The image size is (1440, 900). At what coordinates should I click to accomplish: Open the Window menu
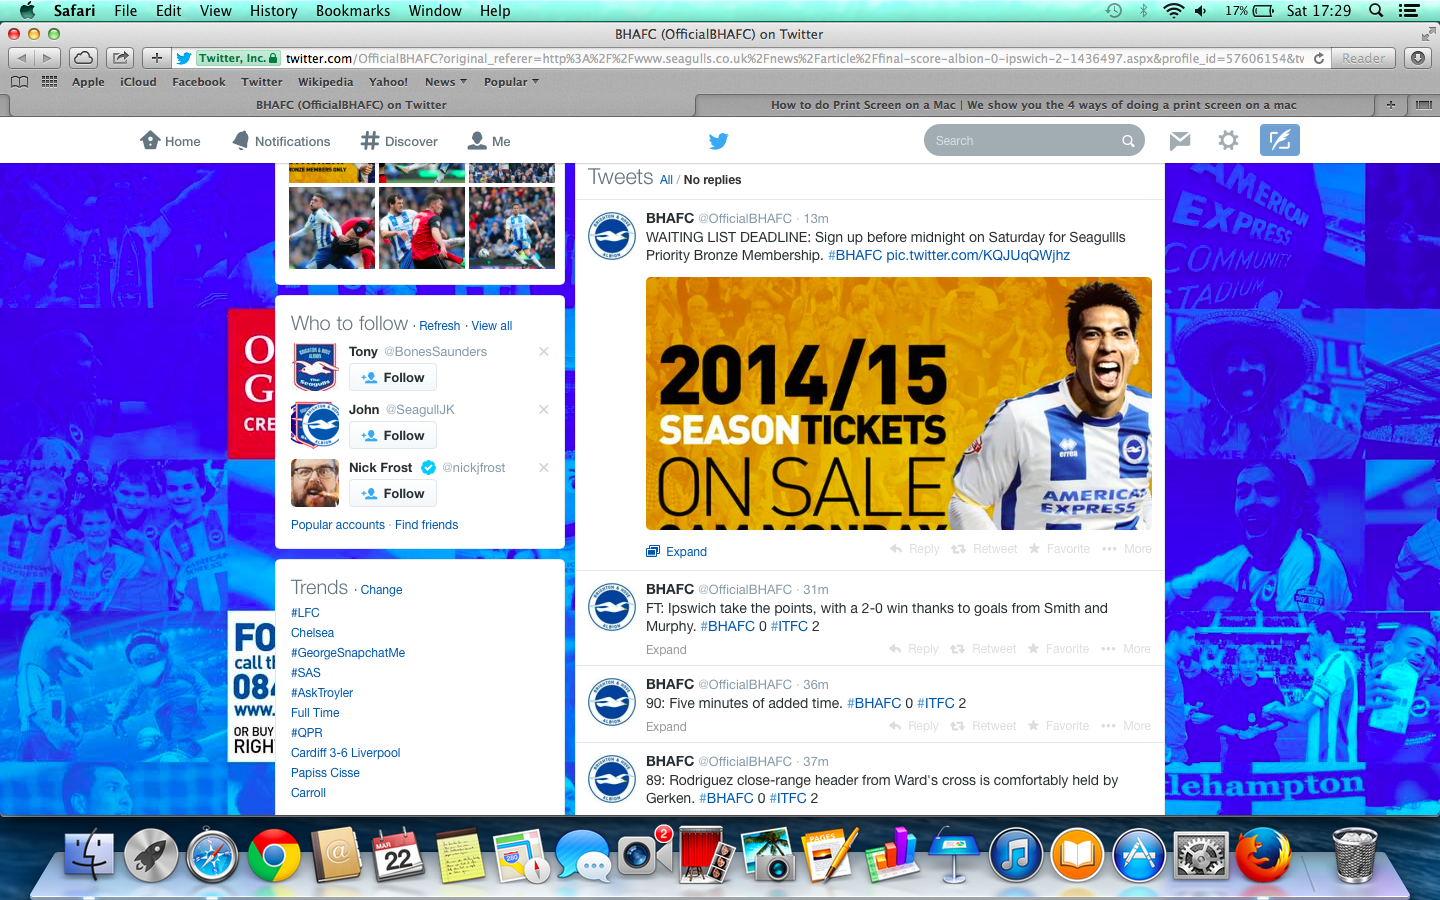click(435, 11)
